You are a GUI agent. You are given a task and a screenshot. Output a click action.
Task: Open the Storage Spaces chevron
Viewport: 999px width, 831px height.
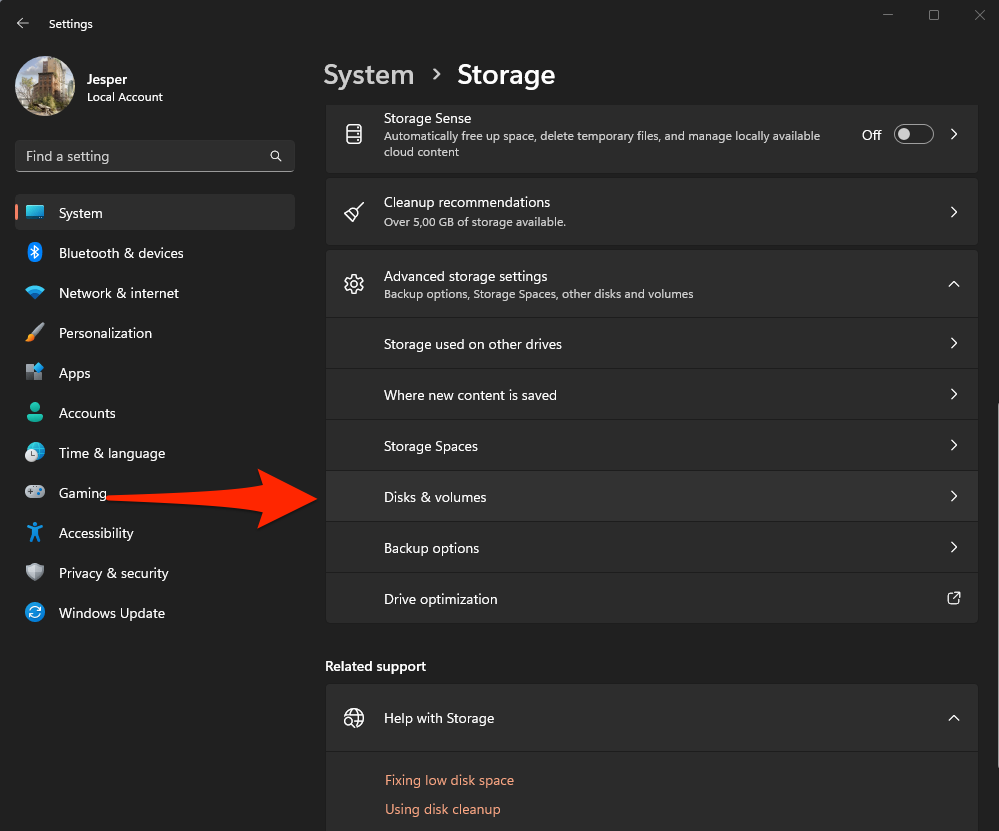click(x=954, y=445)
